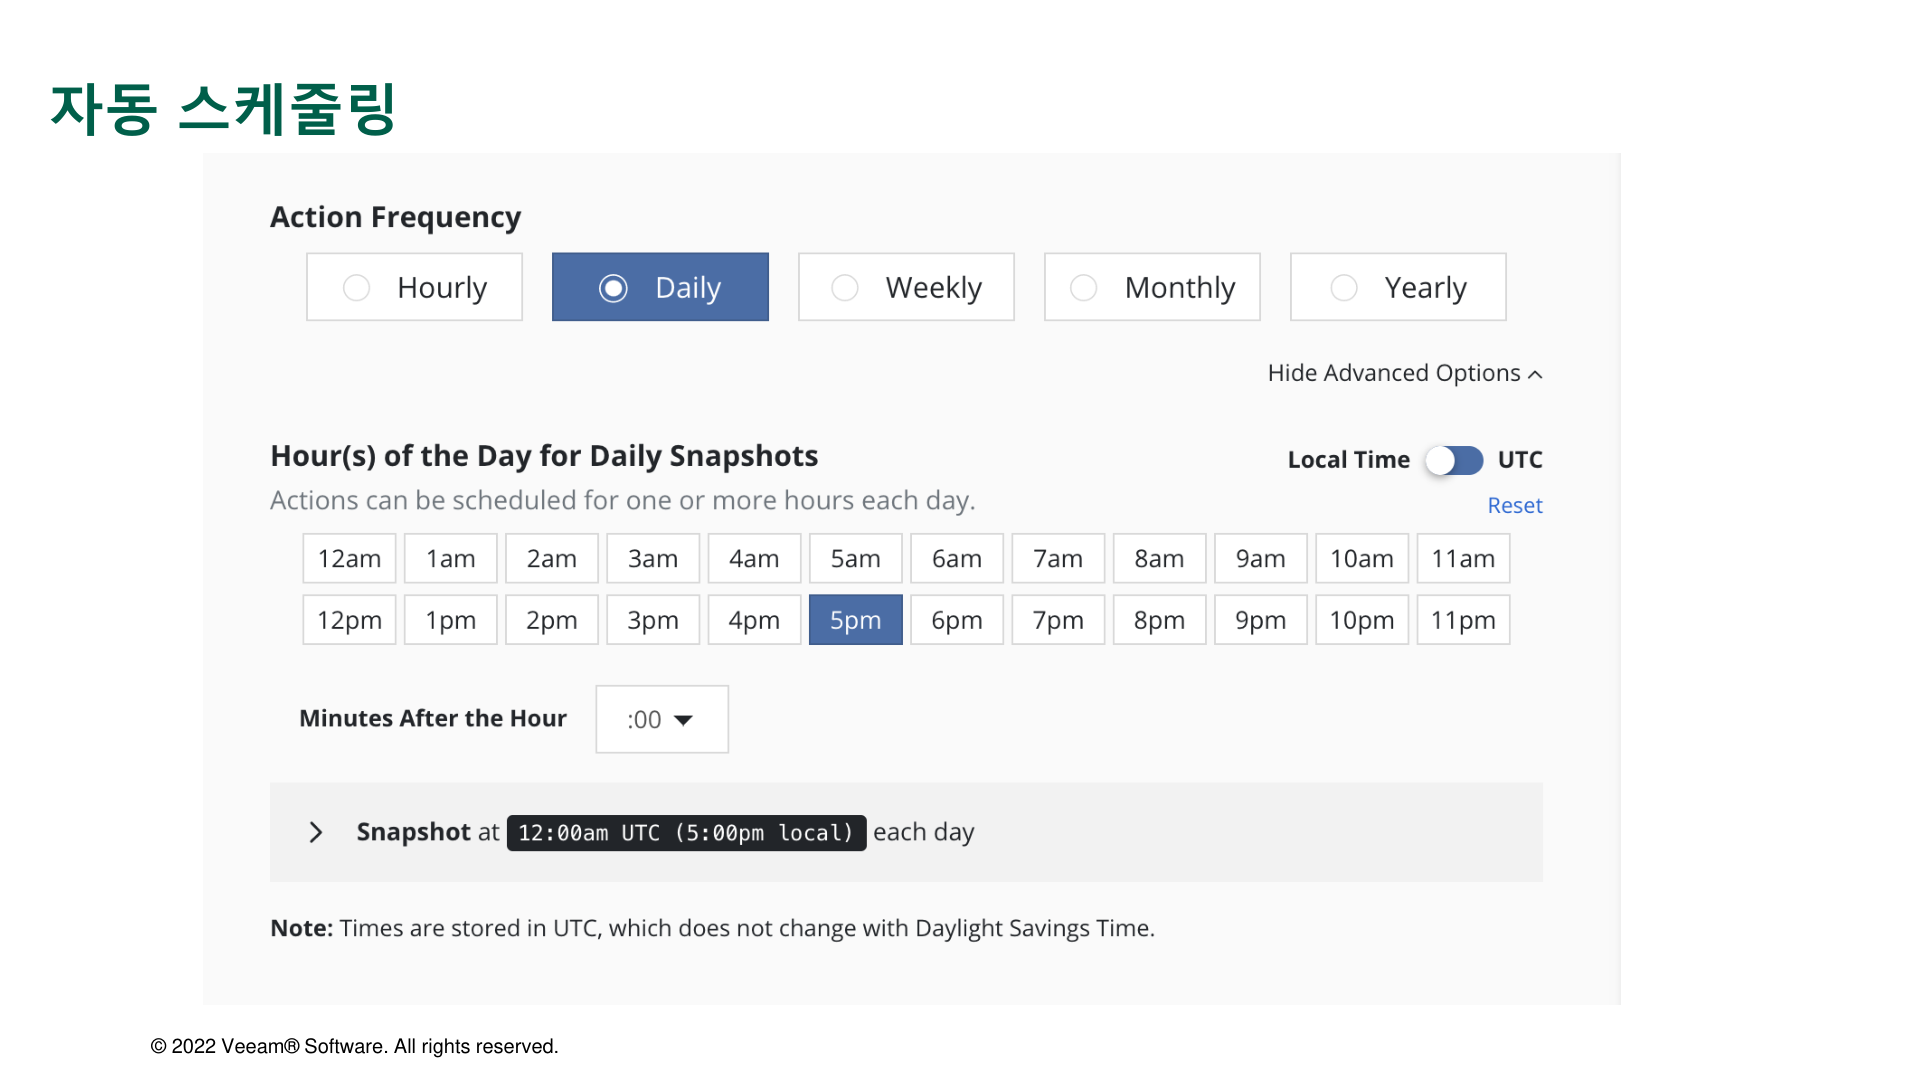Expand the Snapshot summary chevron arrow

point(316,832)
